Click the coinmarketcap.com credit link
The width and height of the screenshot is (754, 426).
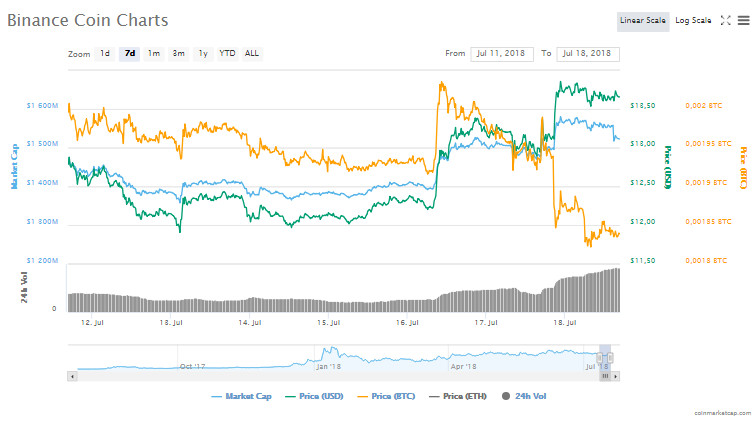pos(722,413)
